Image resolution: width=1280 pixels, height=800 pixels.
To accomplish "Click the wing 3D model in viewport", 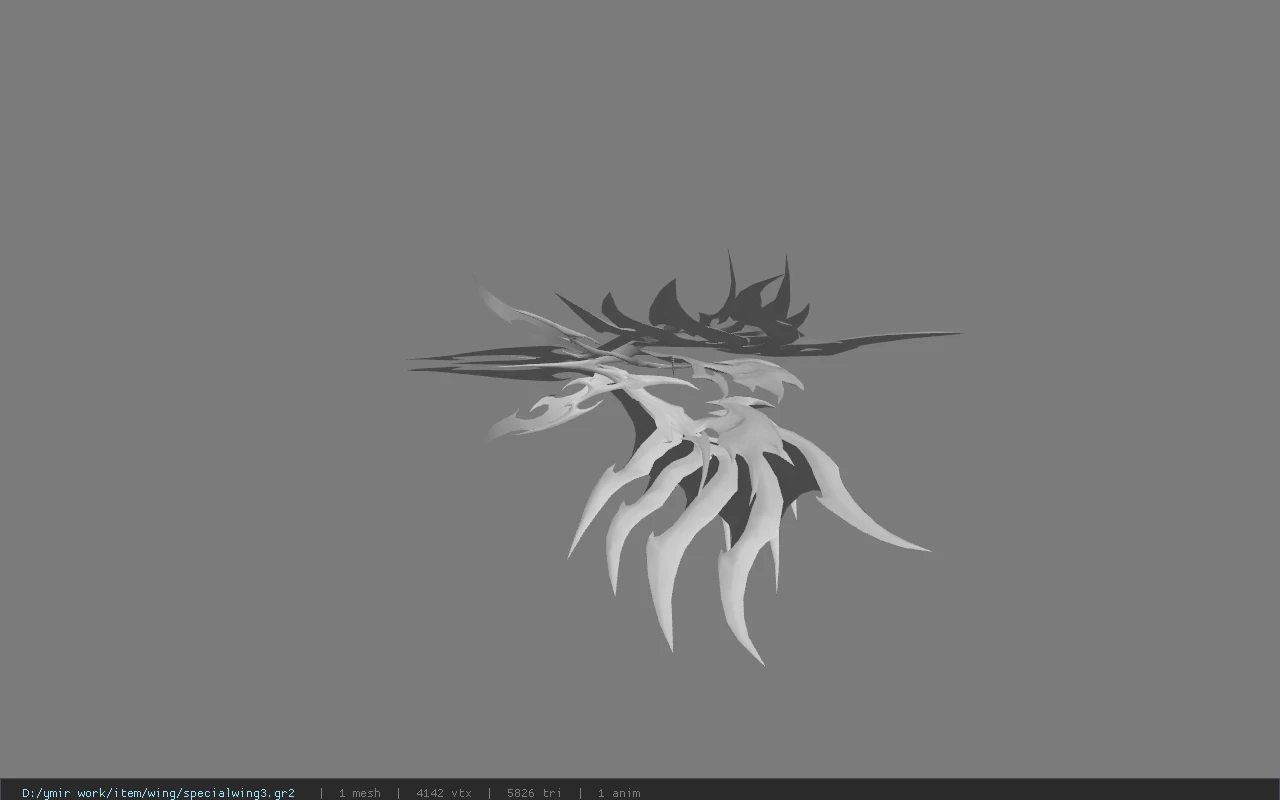I will [x=684, y=458].
